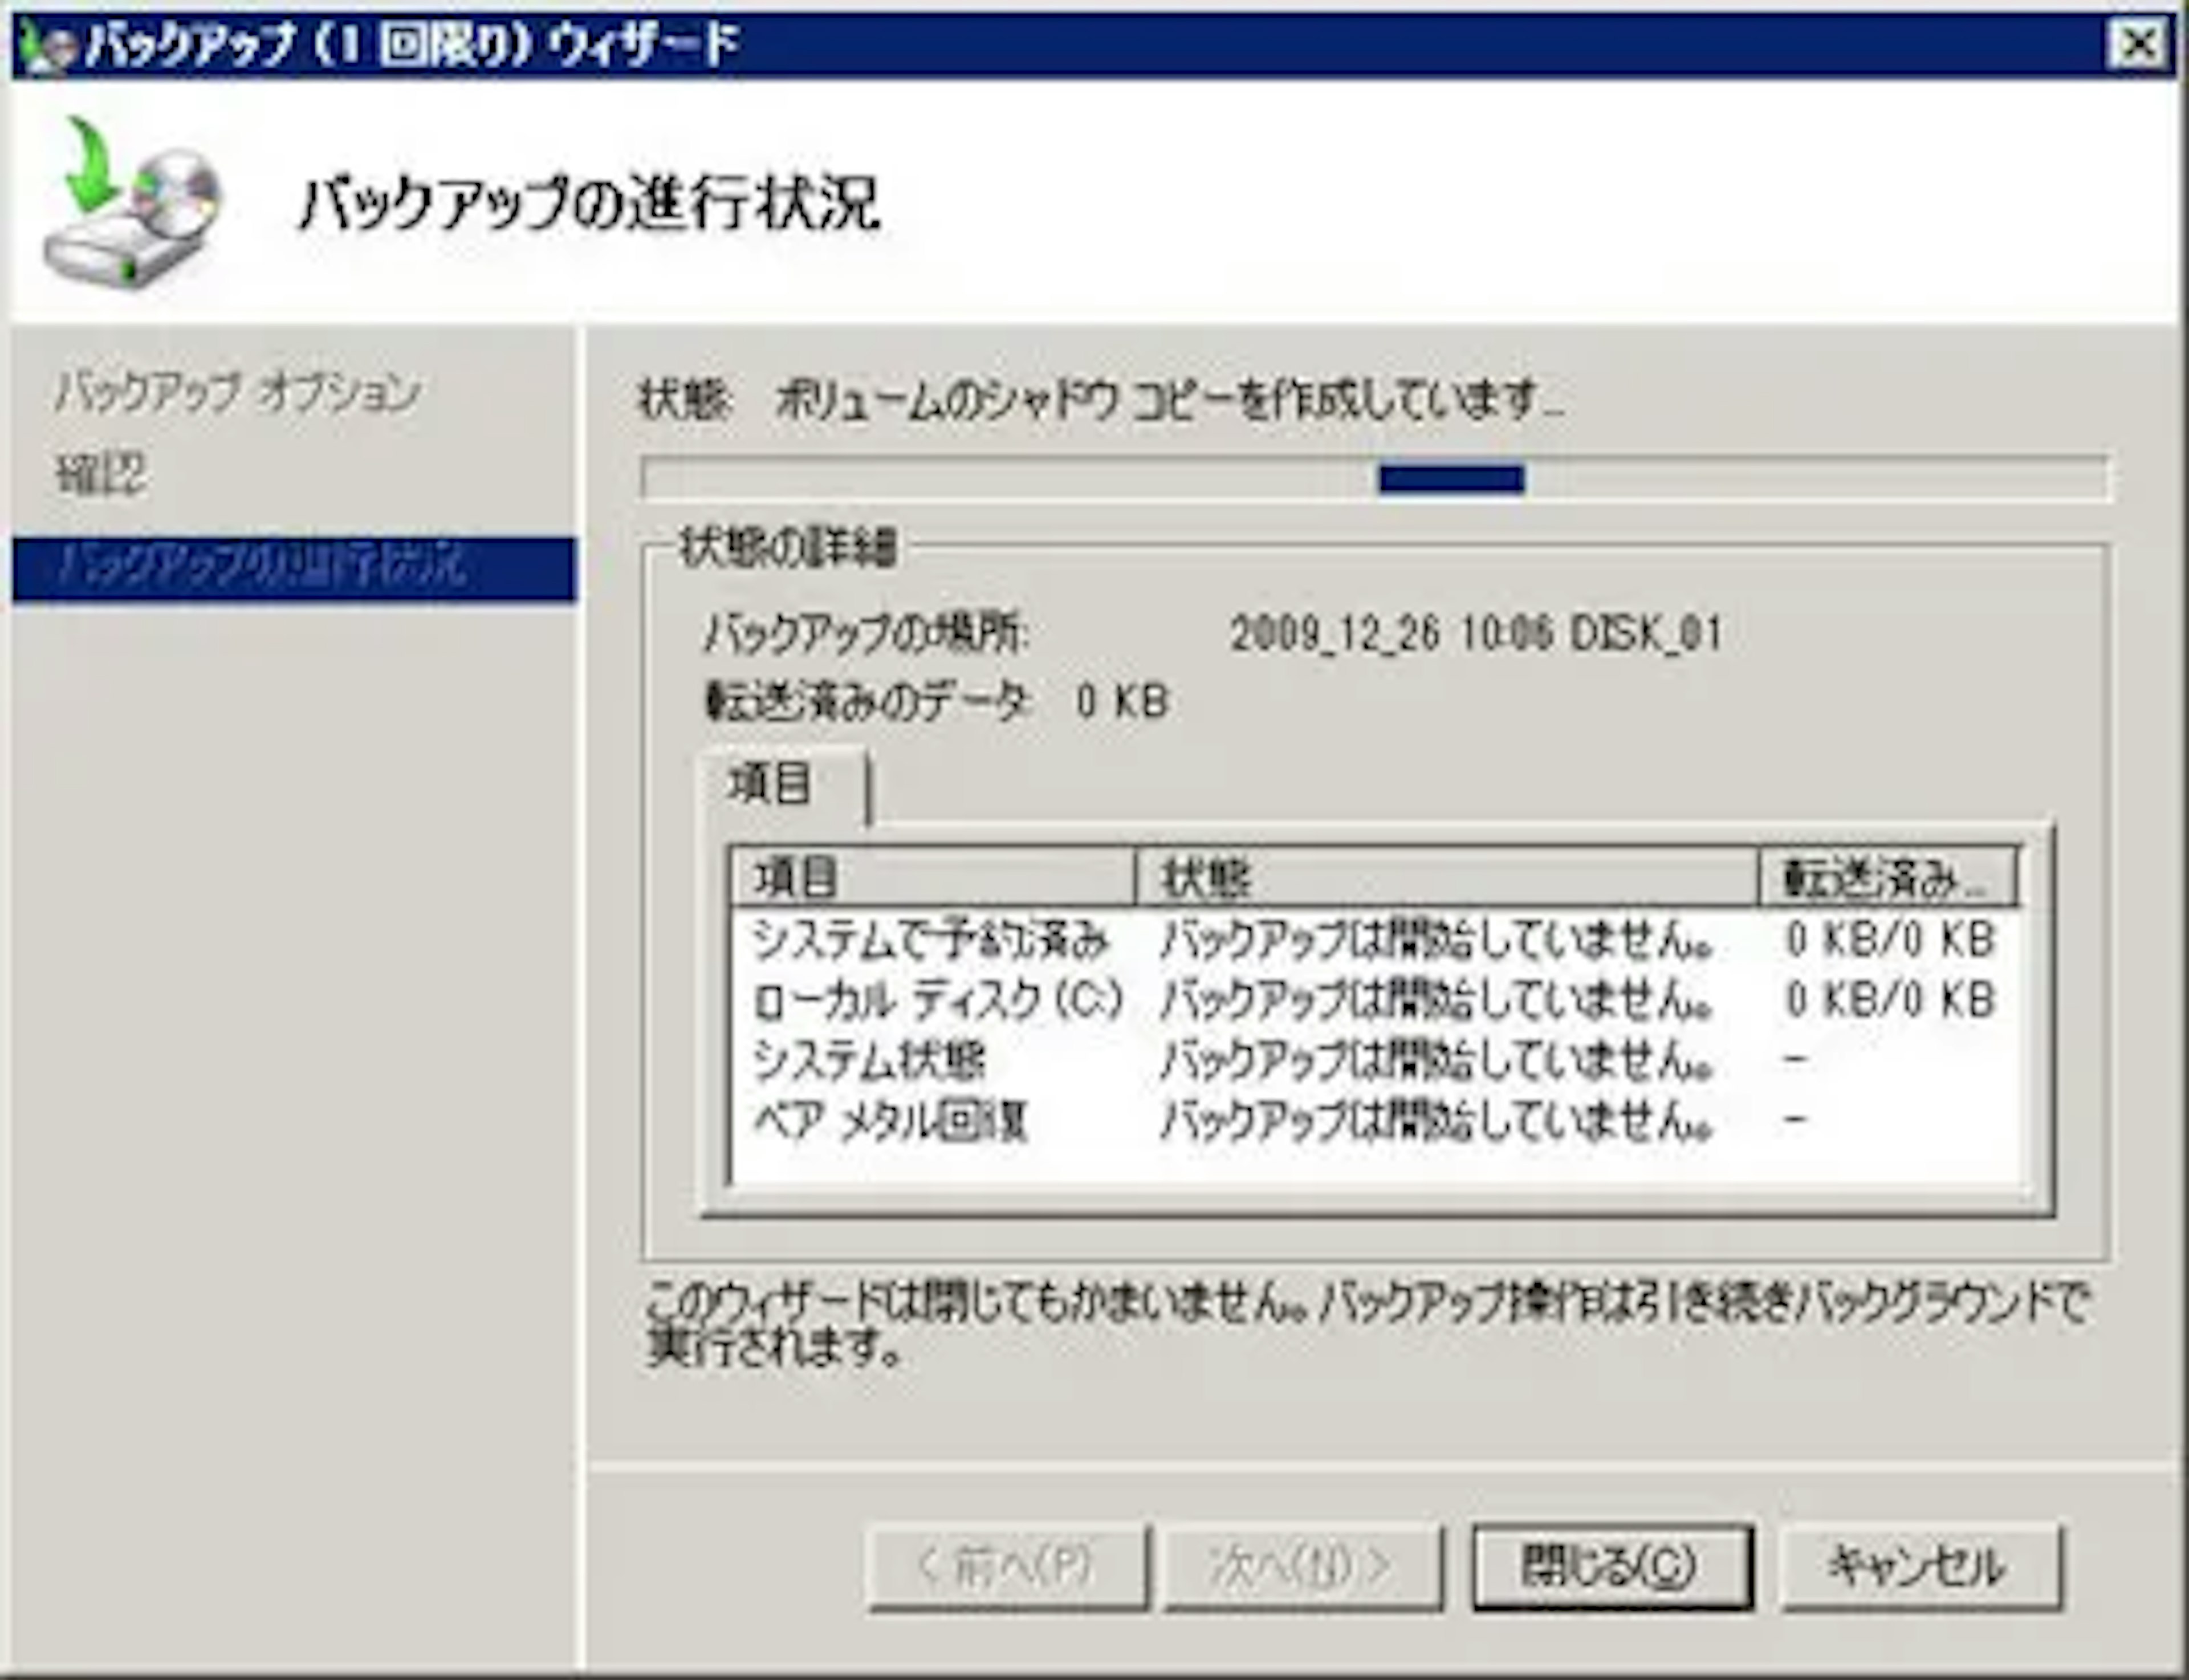Select the ローカル ディスク (C:) row
The height and width of the screenshot is (1680, 2189).
point(937,1000)
